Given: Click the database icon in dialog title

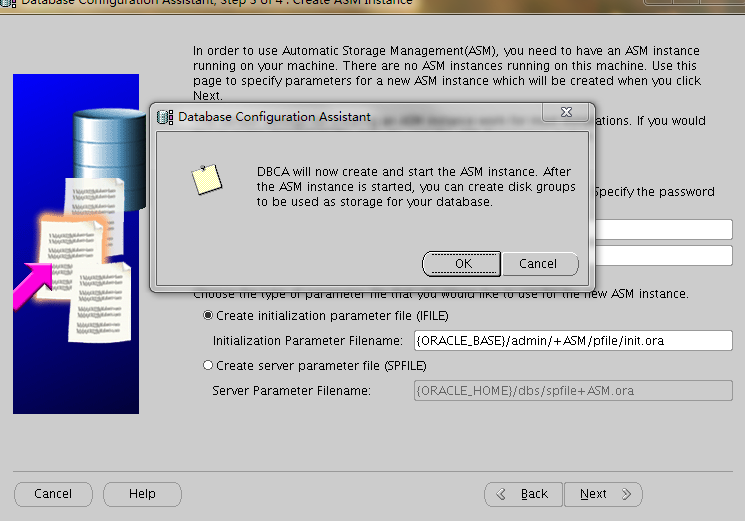Looking at the screenshot, I should (165, 117).
